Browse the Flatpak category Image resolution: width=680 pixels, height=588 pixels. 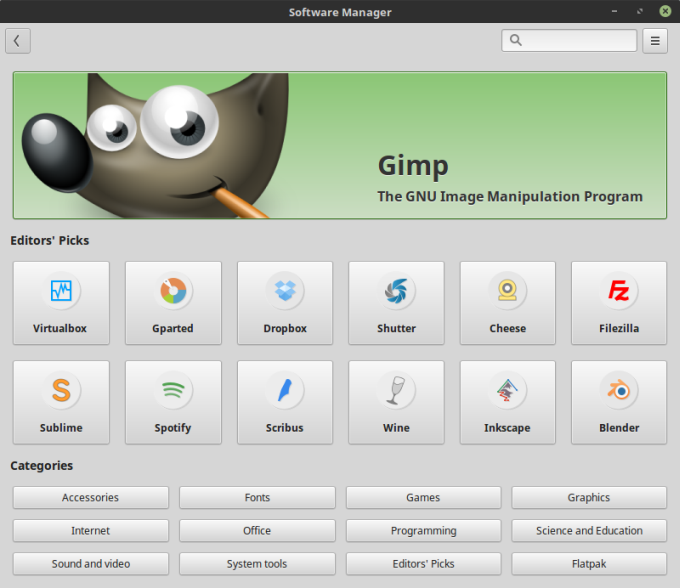coord(589,564)
